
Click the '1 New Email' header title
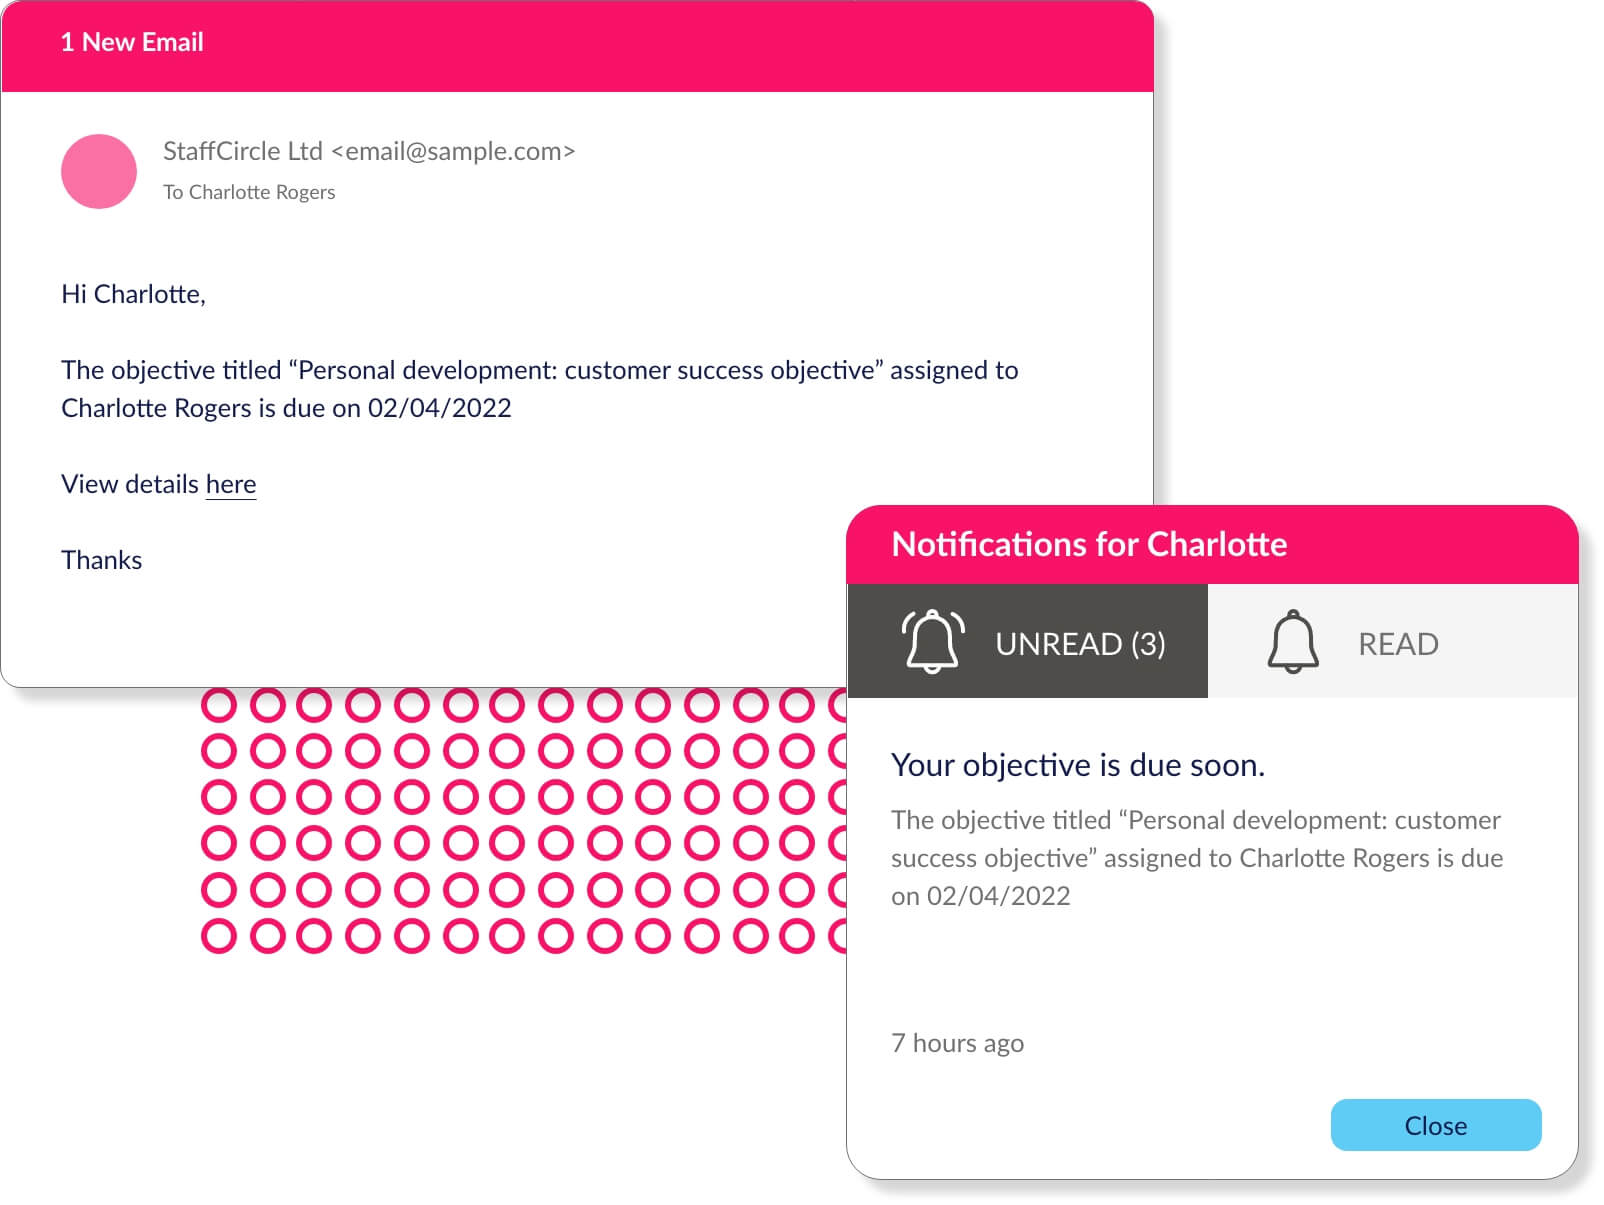pyautogui.click(x=132, y=42)
